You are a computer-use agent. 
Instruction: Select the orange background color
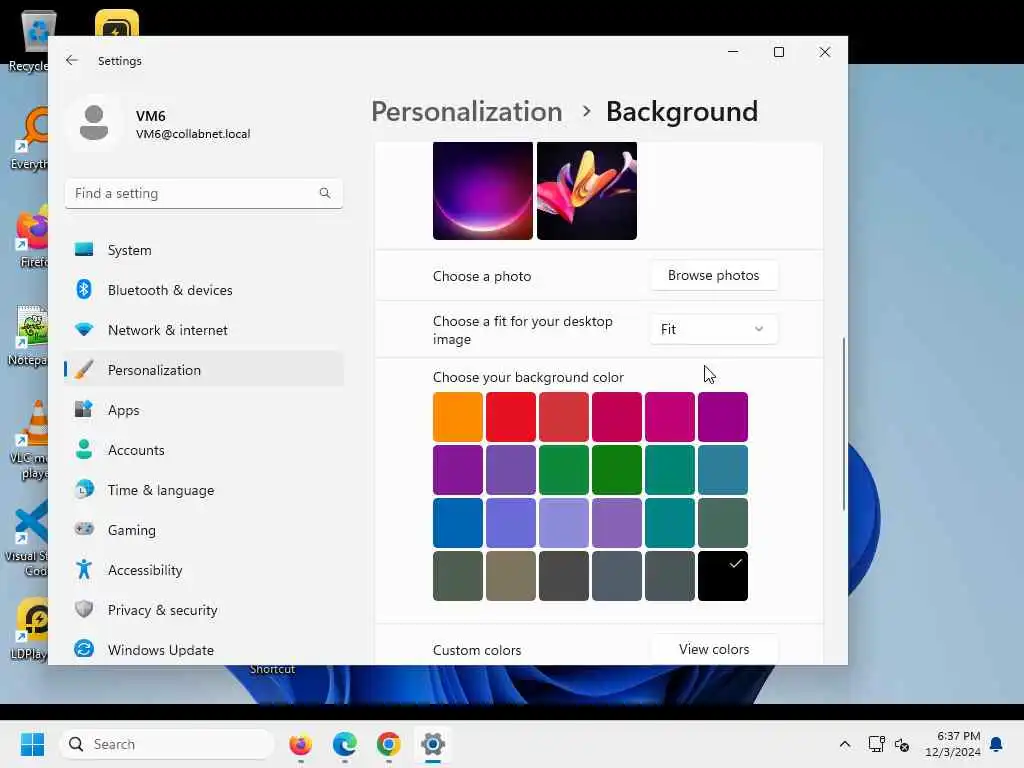click(457, 417)
